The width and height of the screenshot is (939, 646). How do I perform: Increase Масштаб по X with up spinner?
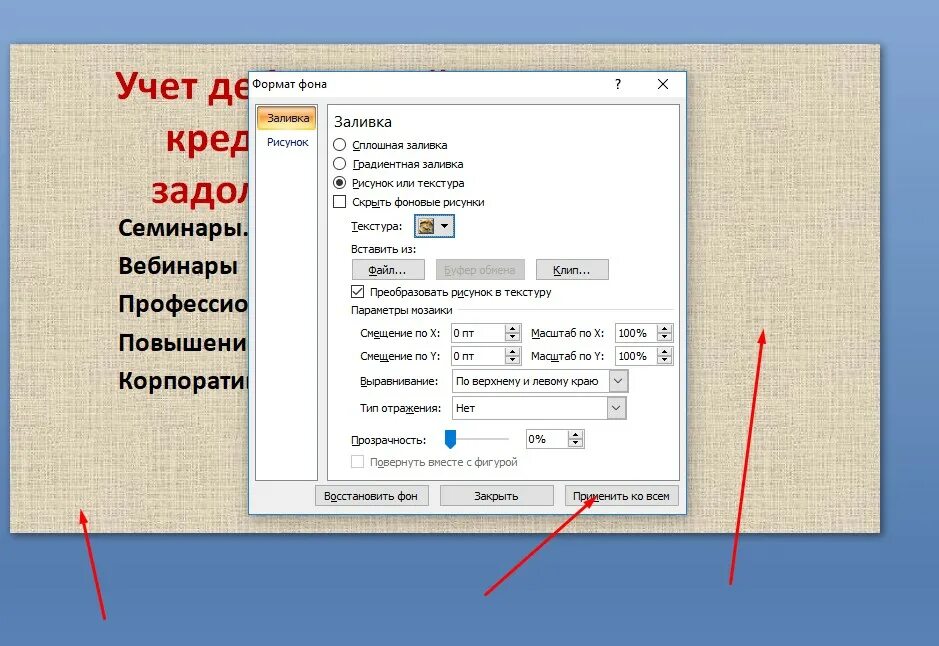[664, 329]
